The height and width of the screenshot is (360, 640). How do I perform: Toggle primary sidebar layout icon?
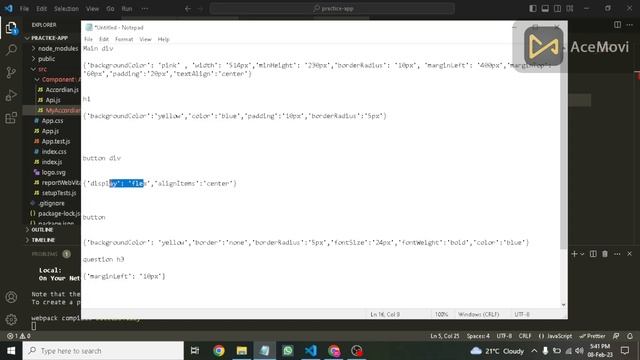click(x=533, y=8)
